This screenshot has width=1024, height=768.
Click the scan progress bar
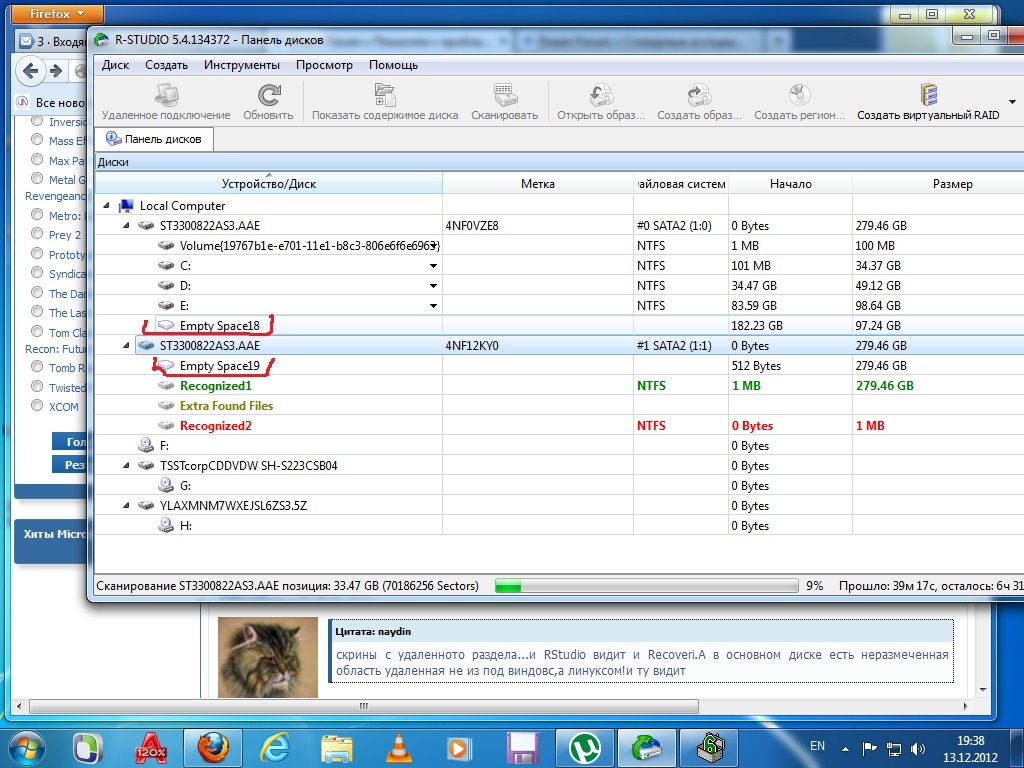coord(647,586)
